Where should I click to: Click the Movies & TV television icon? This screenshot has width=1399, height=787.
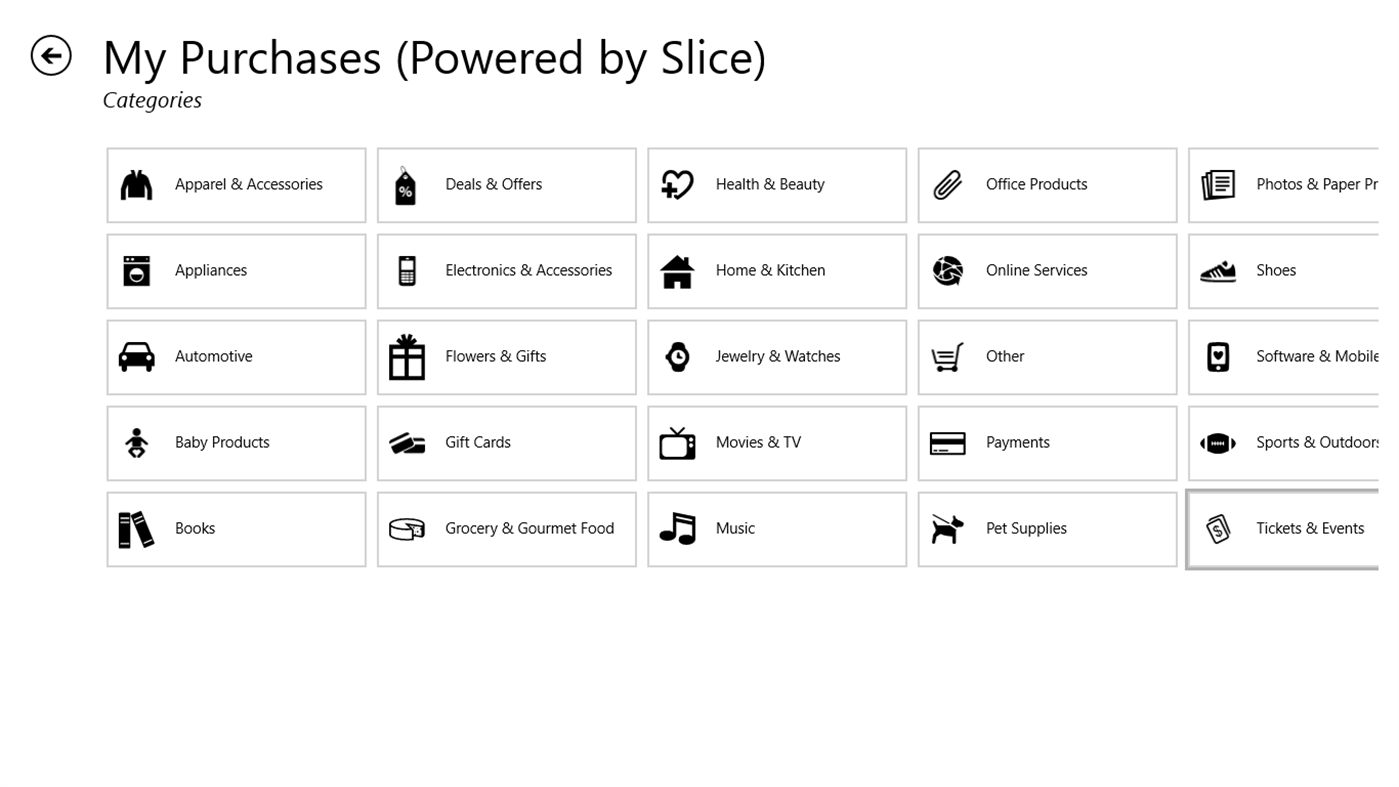(677, 442)
